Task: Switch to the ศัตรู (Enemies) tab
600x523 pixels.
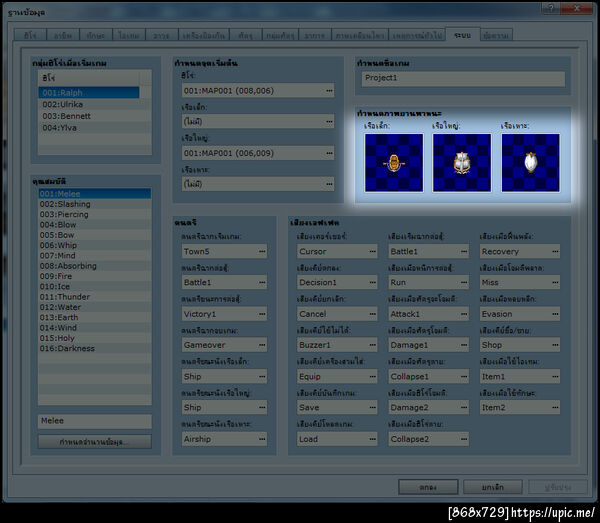Action: point(245,36)
